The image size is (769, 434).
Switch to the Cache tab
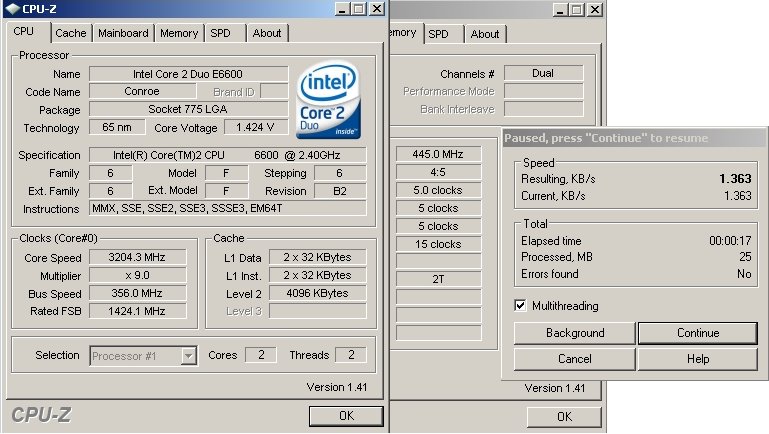point(71,33)
